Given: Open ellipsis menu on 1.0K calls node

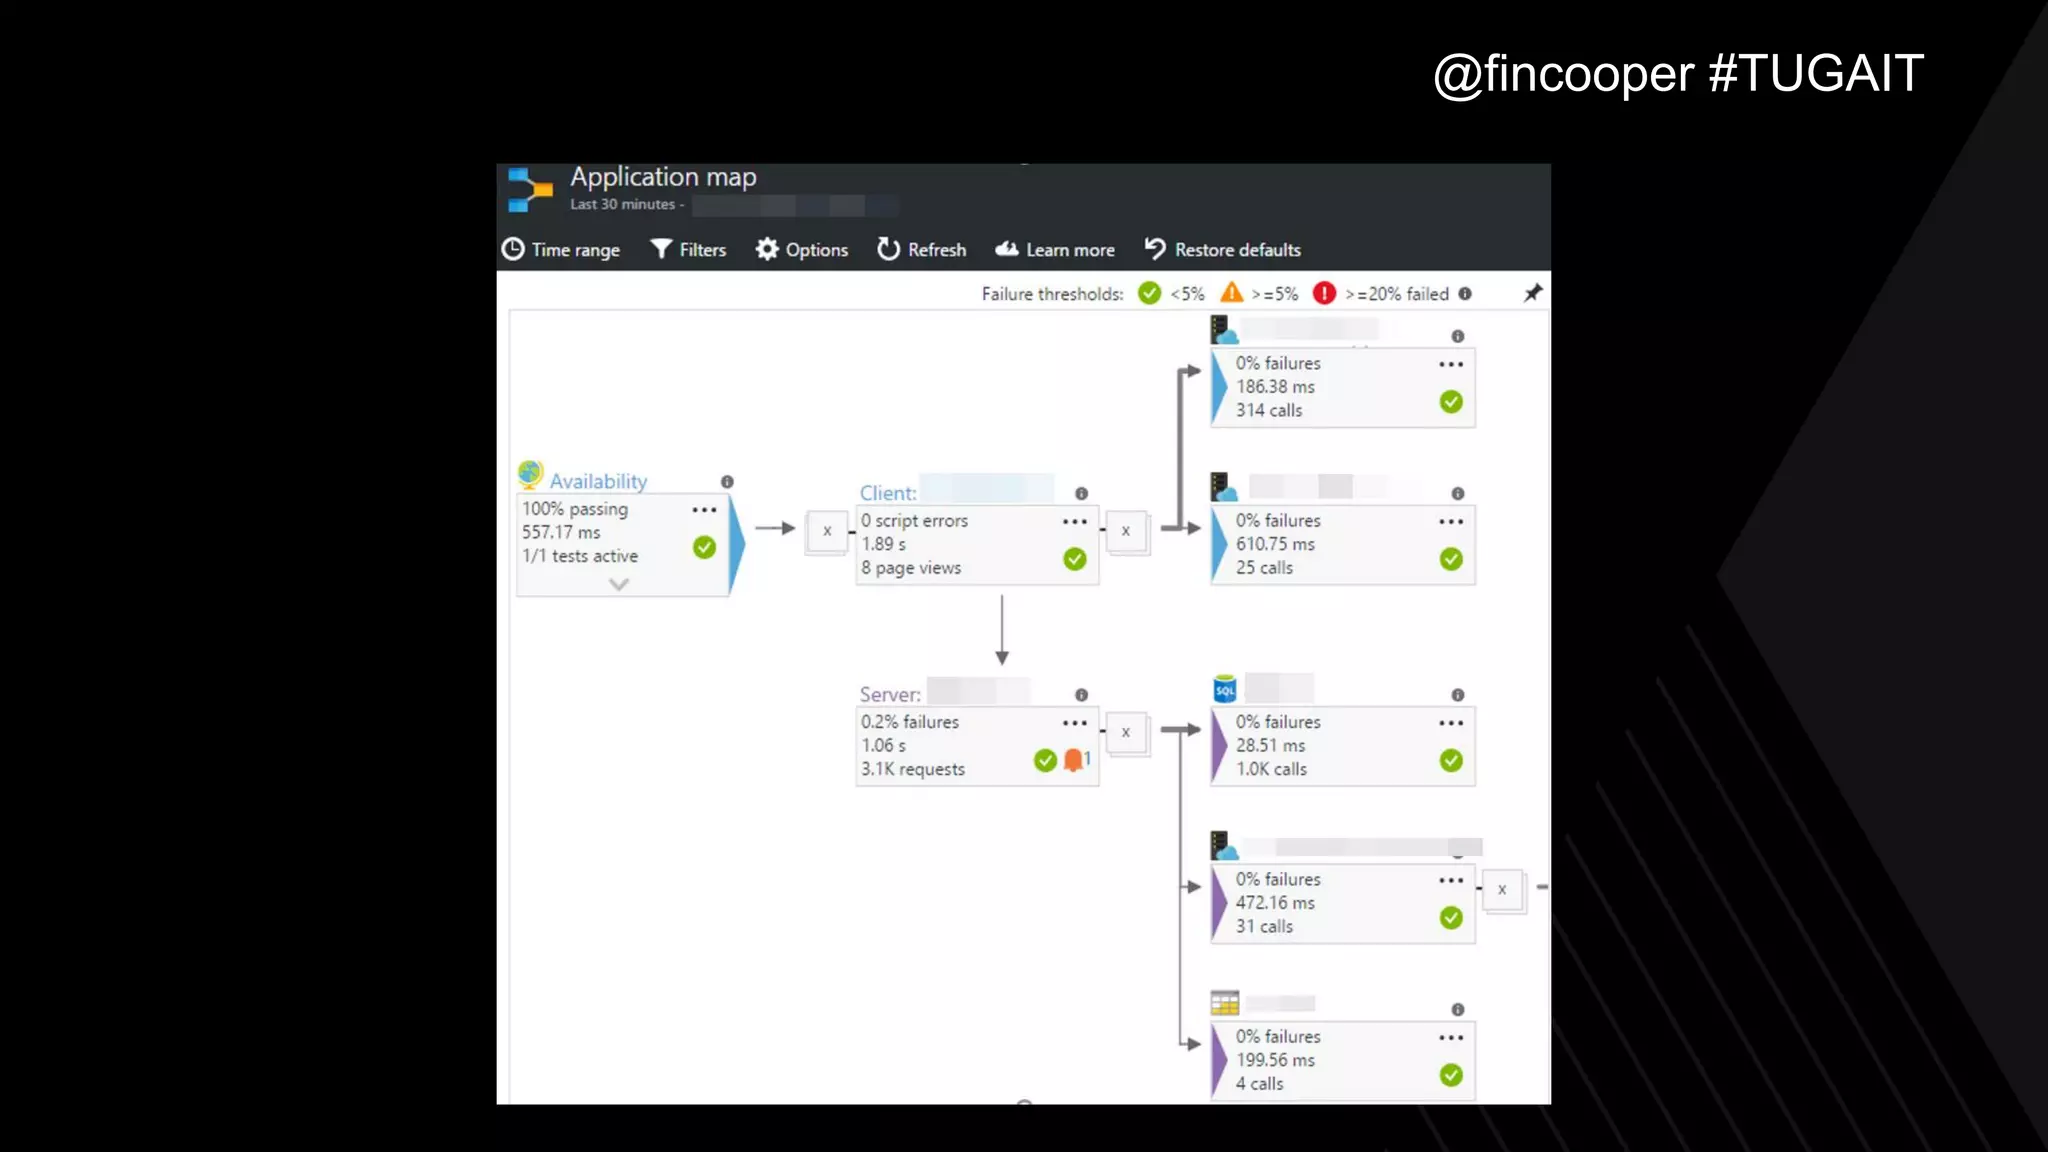Looking at the screenshot, I should [x=1451, y=723].
